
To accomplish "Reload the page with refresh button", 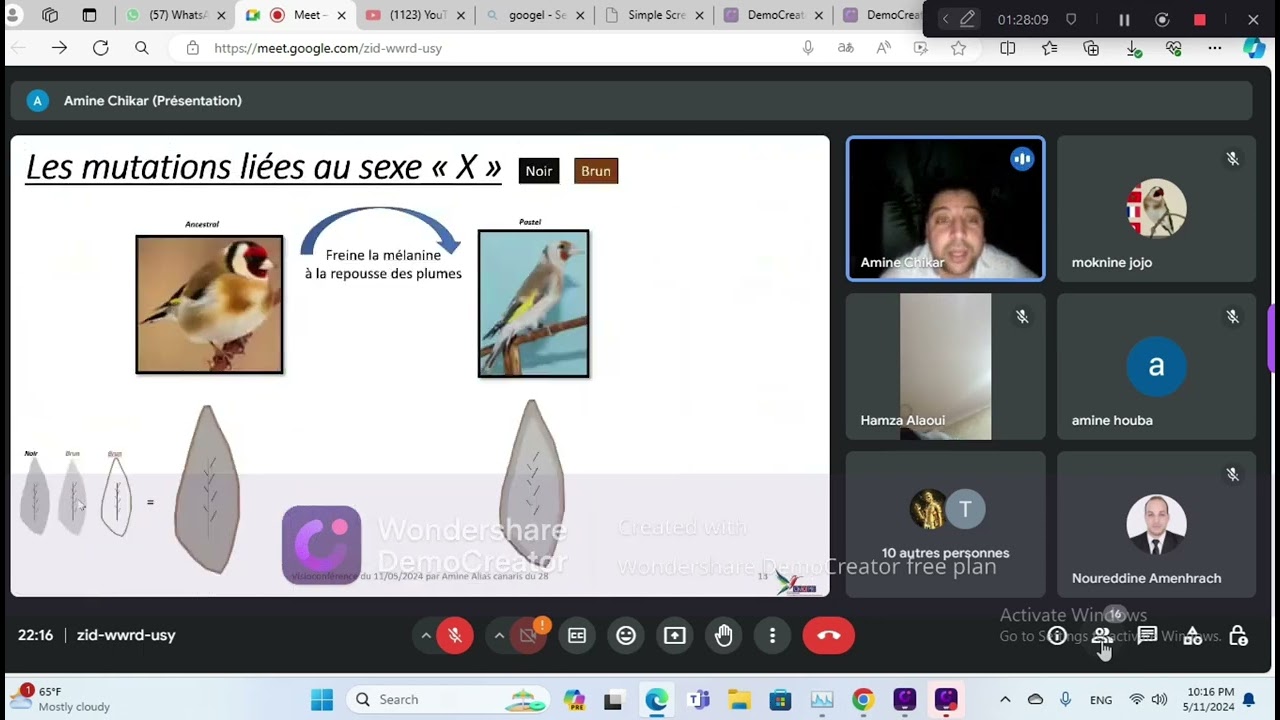I will click(x=101, y=48).
